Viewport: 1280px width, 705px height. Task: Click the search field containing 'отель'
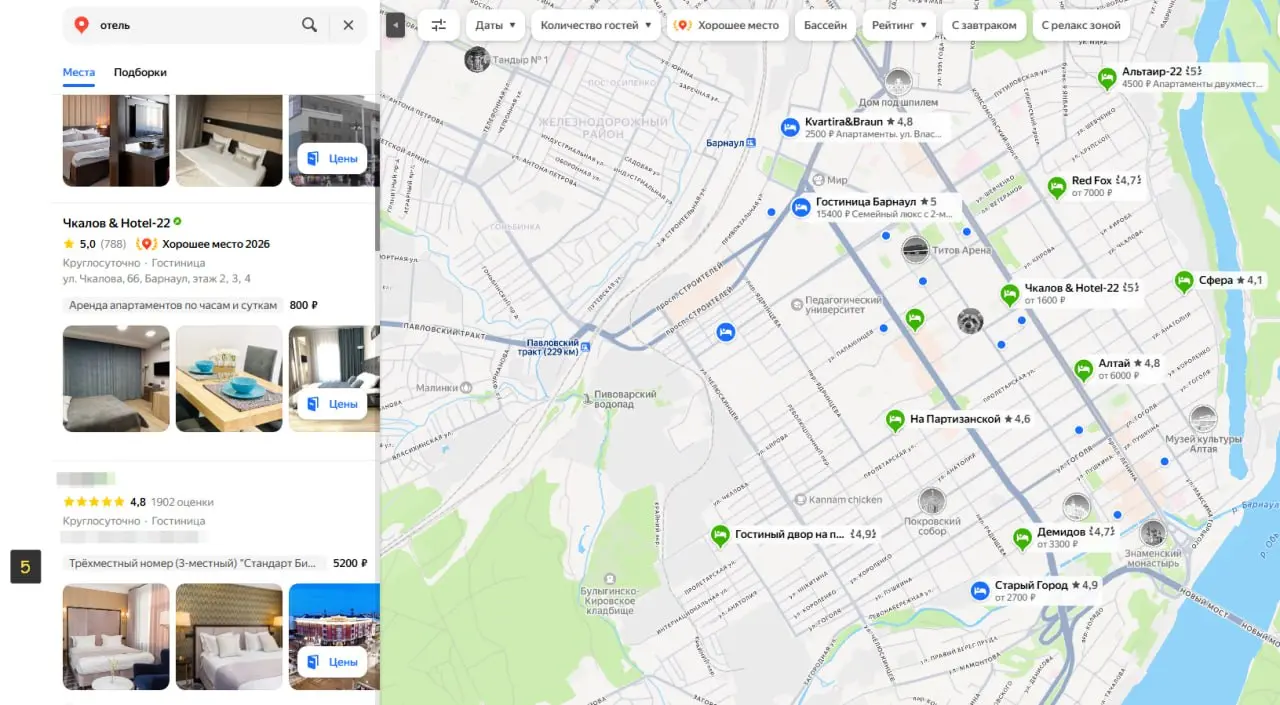click(x=195, y=25)
